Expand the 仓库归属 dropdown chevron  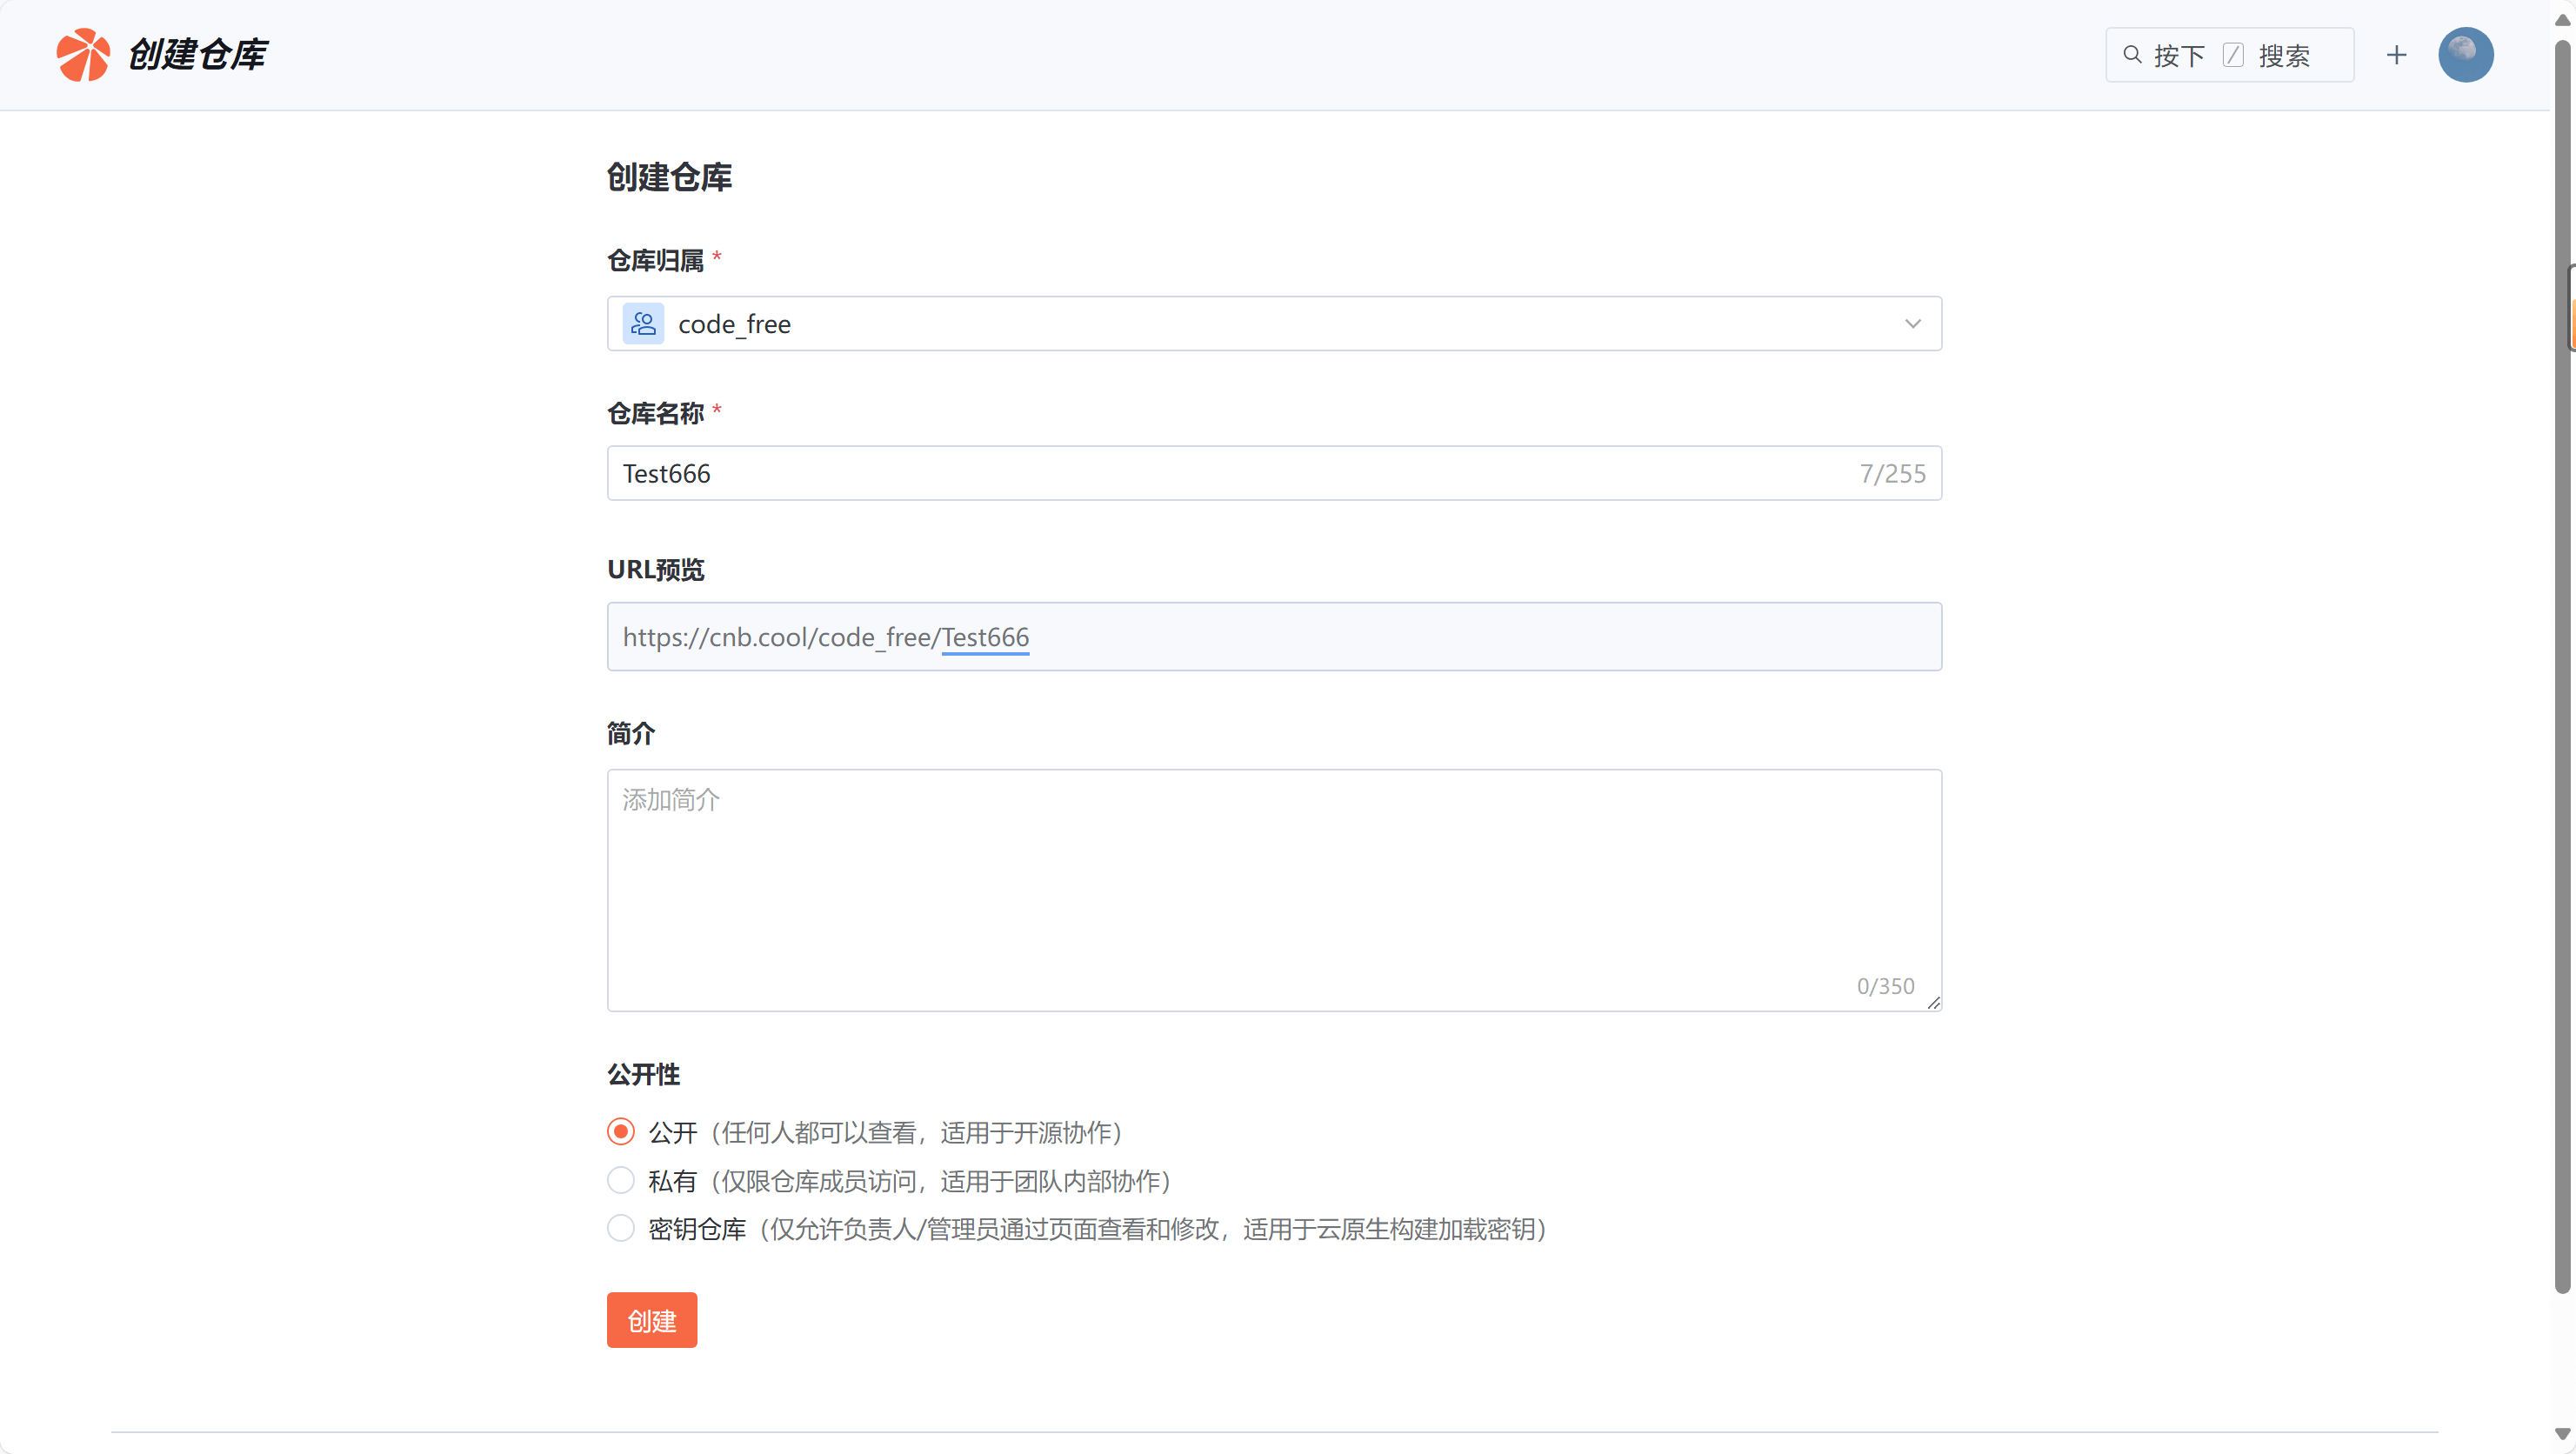point(1912,324)
